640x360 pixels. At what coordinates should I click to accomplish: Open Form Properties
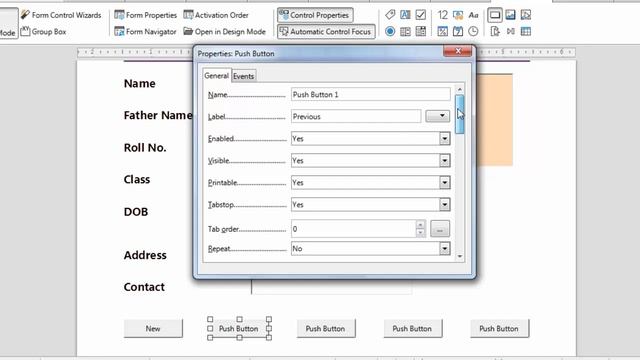(146, 15)
